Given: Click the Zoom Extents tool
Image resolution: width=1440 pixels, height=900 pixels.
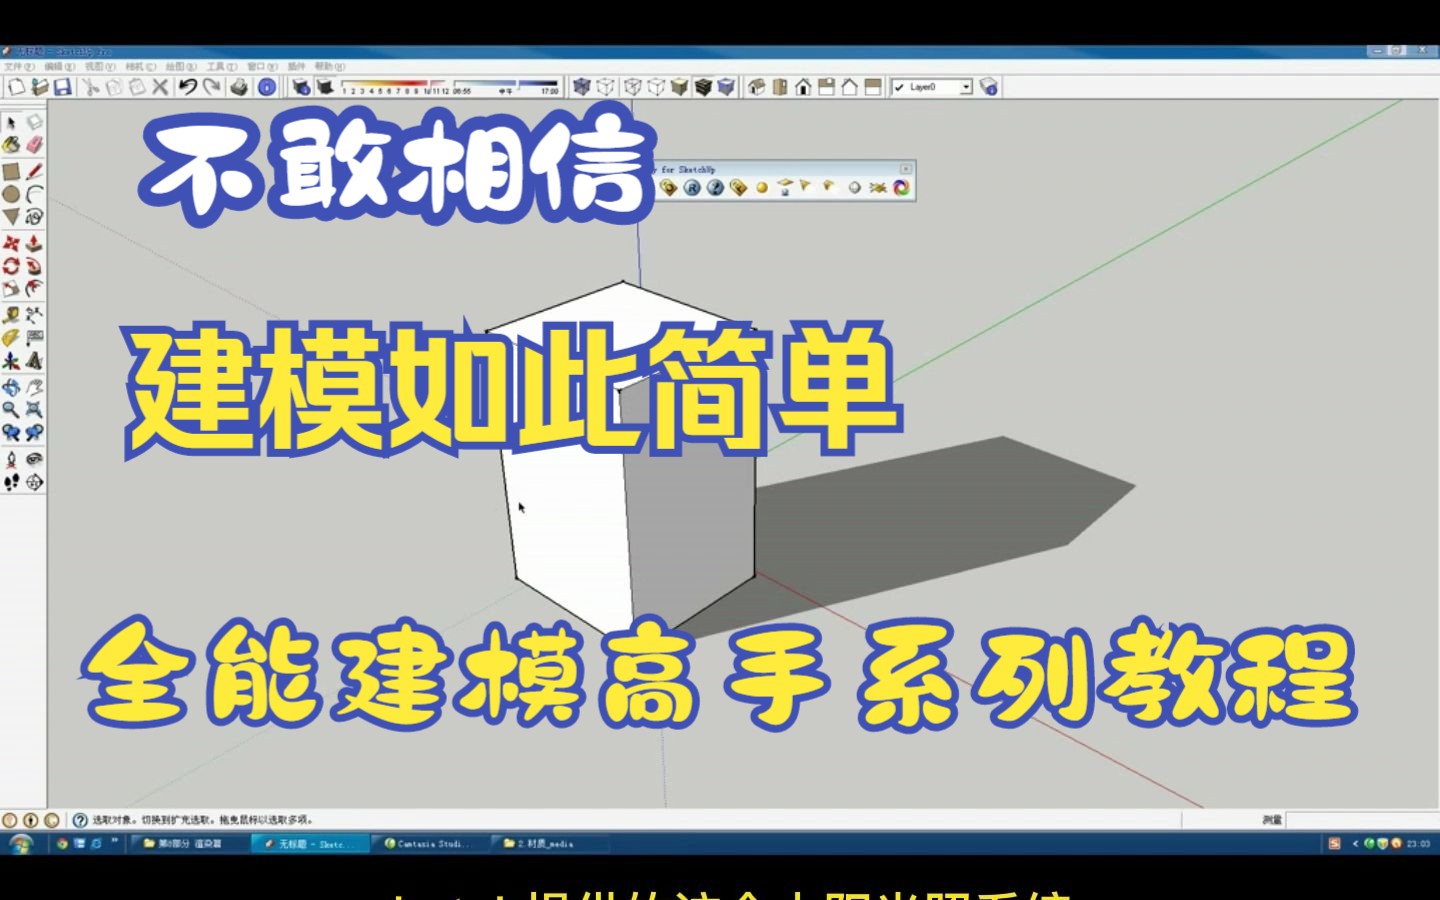Looking at the screenshot, I should pyautogui.click(x=34, y=410).
